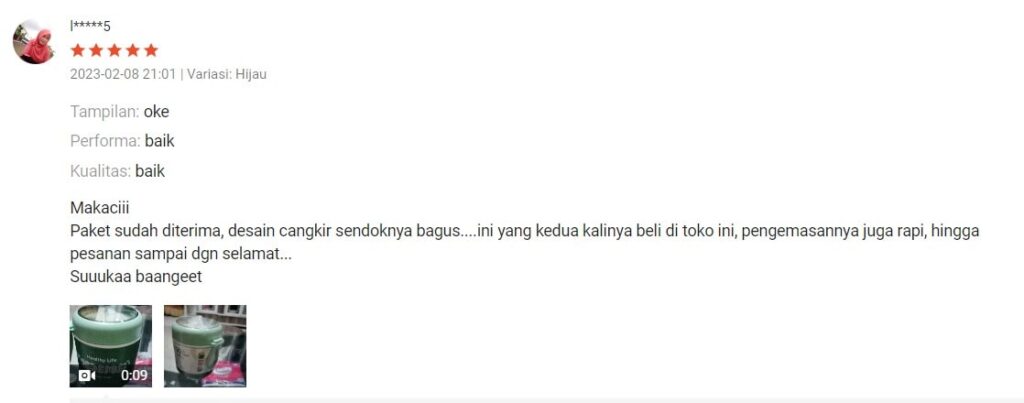Select the third rating star
Image resolution: width=1024 pixels, height=403 pixels.
click(x=114, y=50)
